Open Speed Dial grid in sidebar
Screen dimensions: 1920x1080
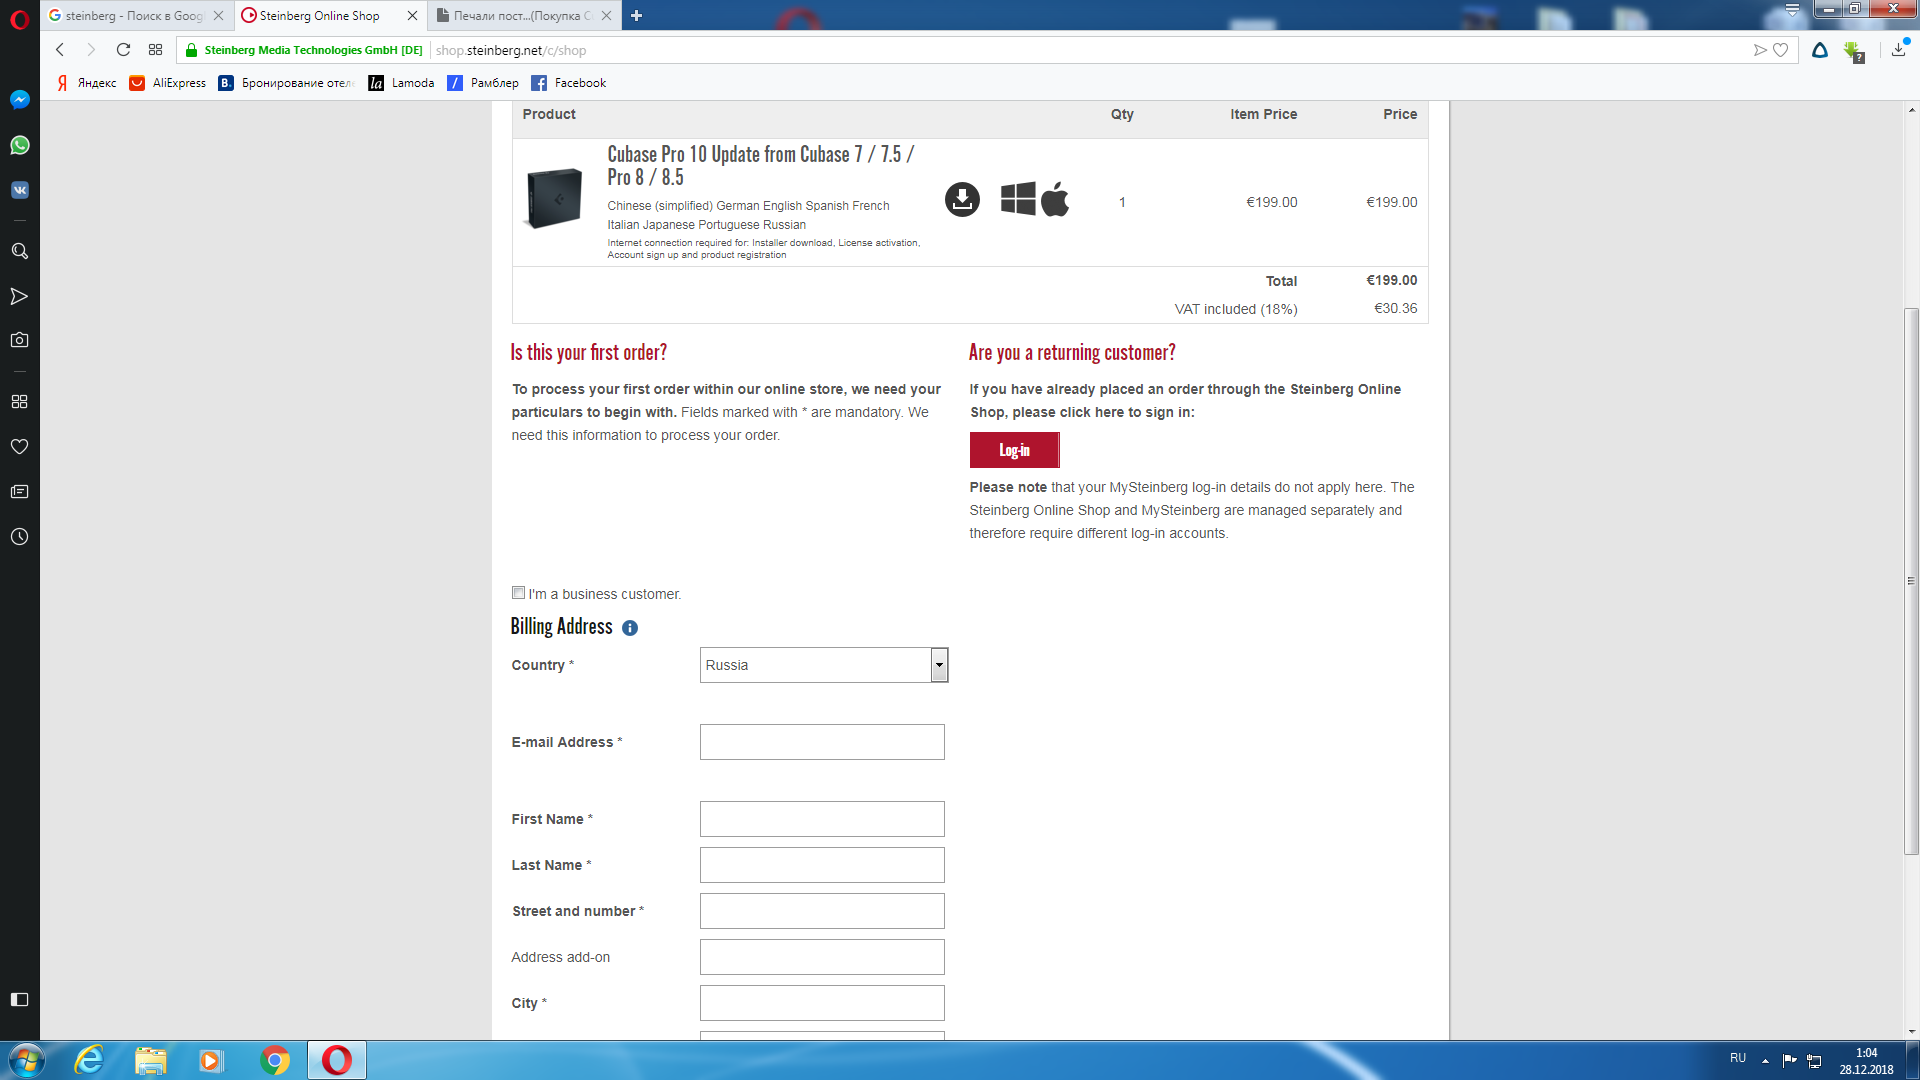coord(19,401)
